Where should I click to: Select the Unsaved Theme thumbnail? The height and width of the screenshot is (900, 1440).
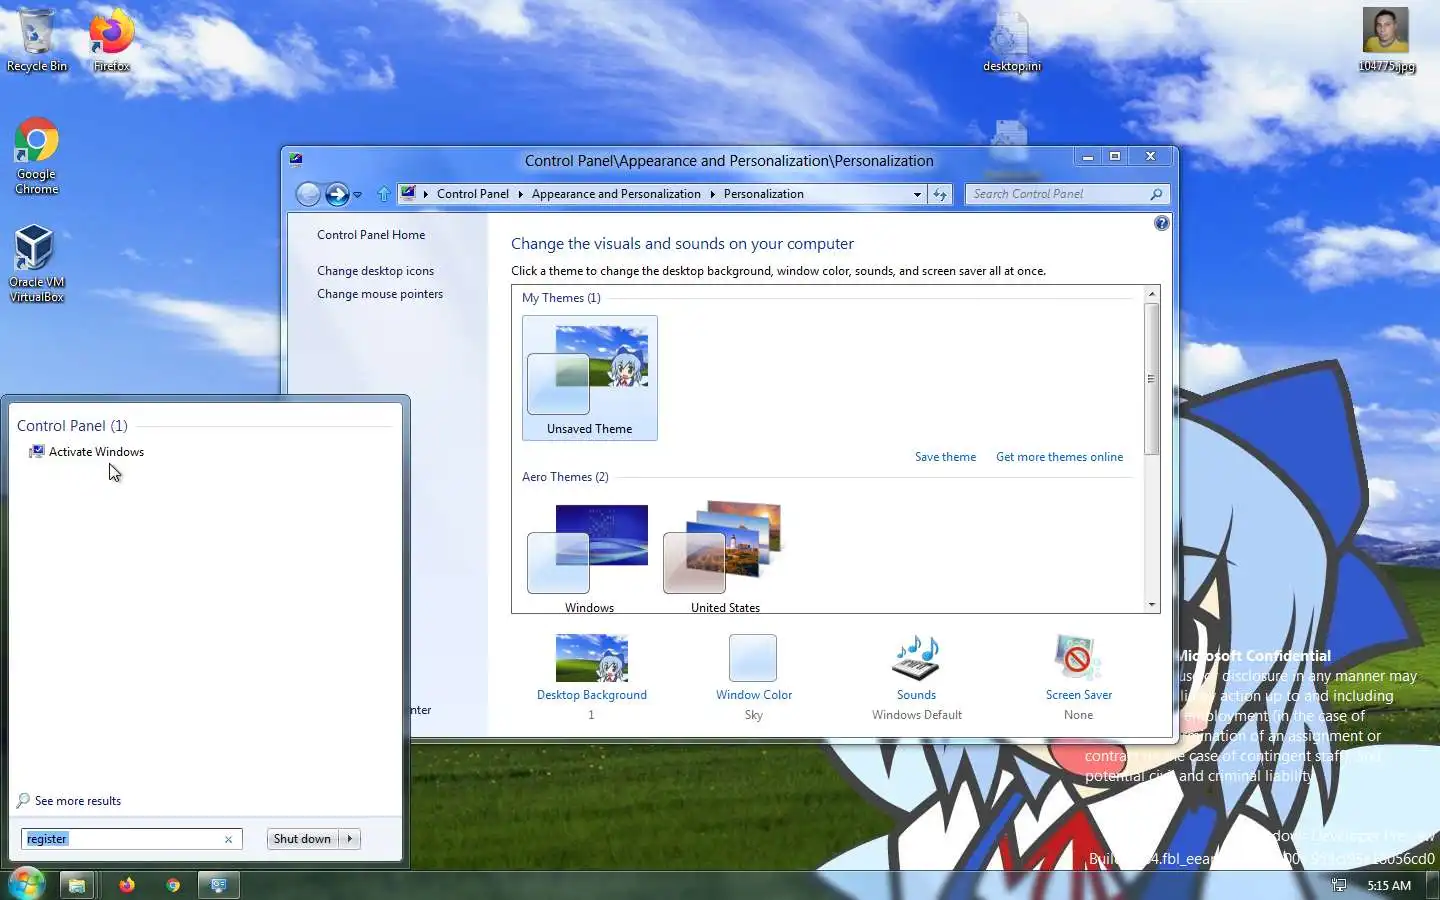point(590,378)
